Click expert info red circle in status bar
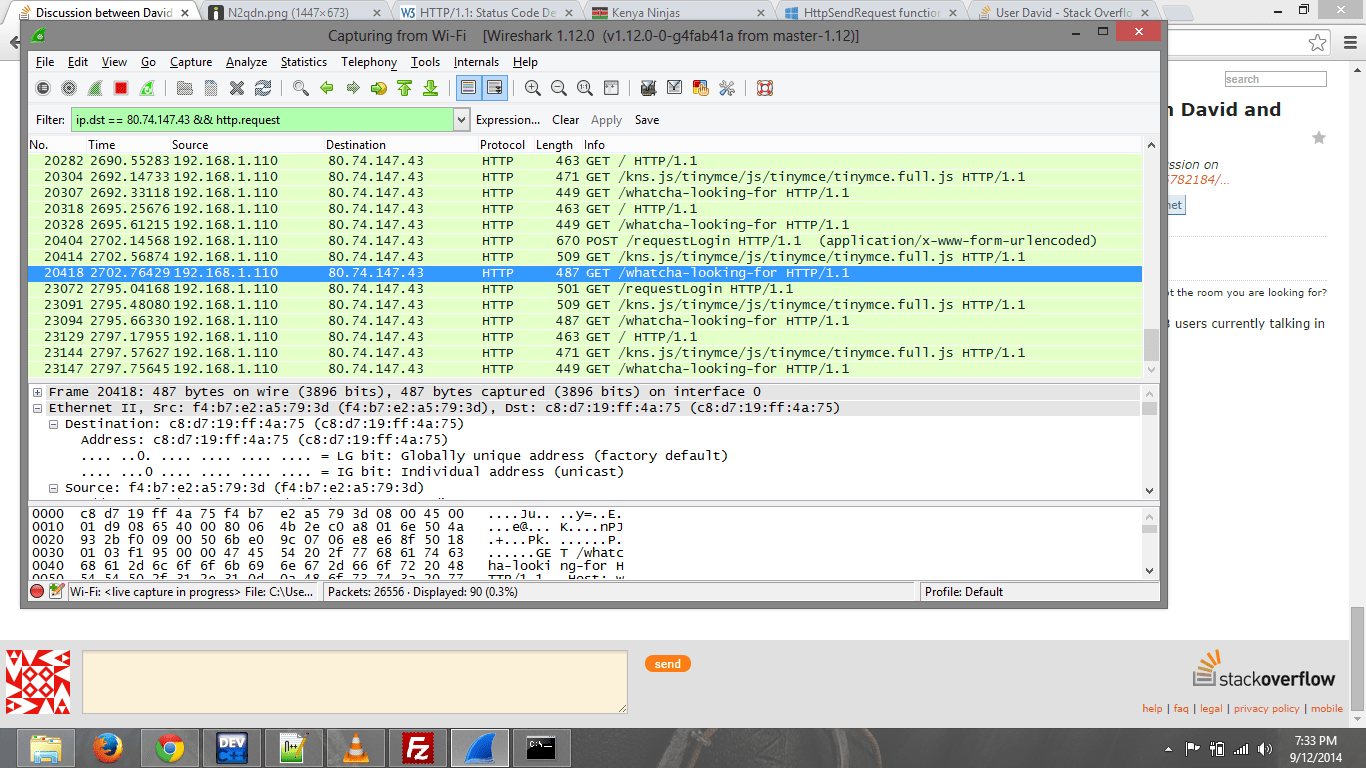Viewport: 1366px width, 768px height. click(x=37, y=591)
